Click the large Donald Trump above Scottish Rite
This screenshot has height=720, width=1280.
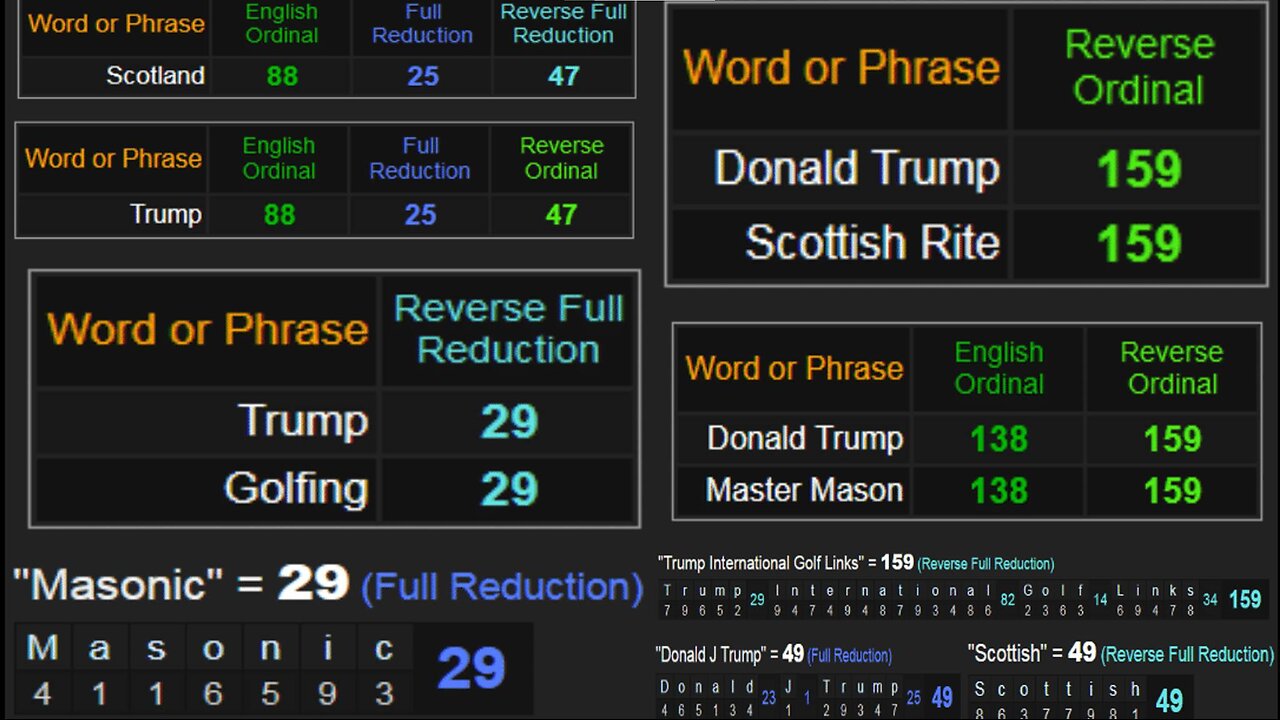pyautogui.click(x=857, y=168)
